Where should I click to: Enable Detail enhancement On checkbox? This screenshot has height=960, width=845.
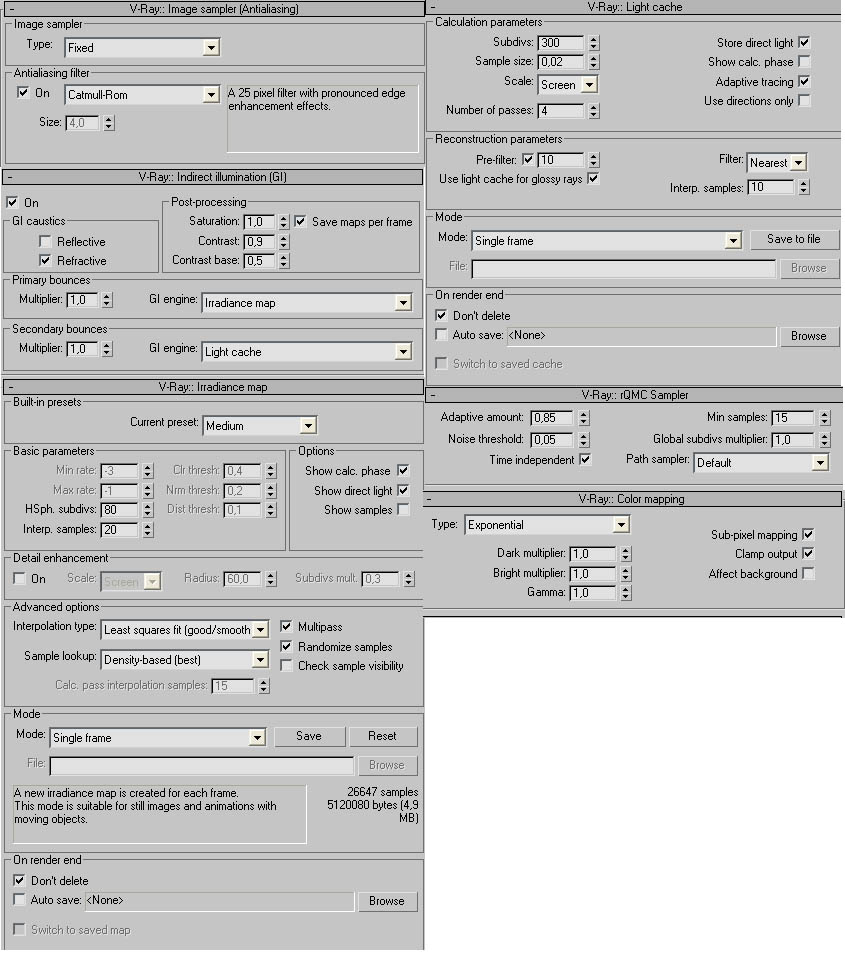point(20,579)
